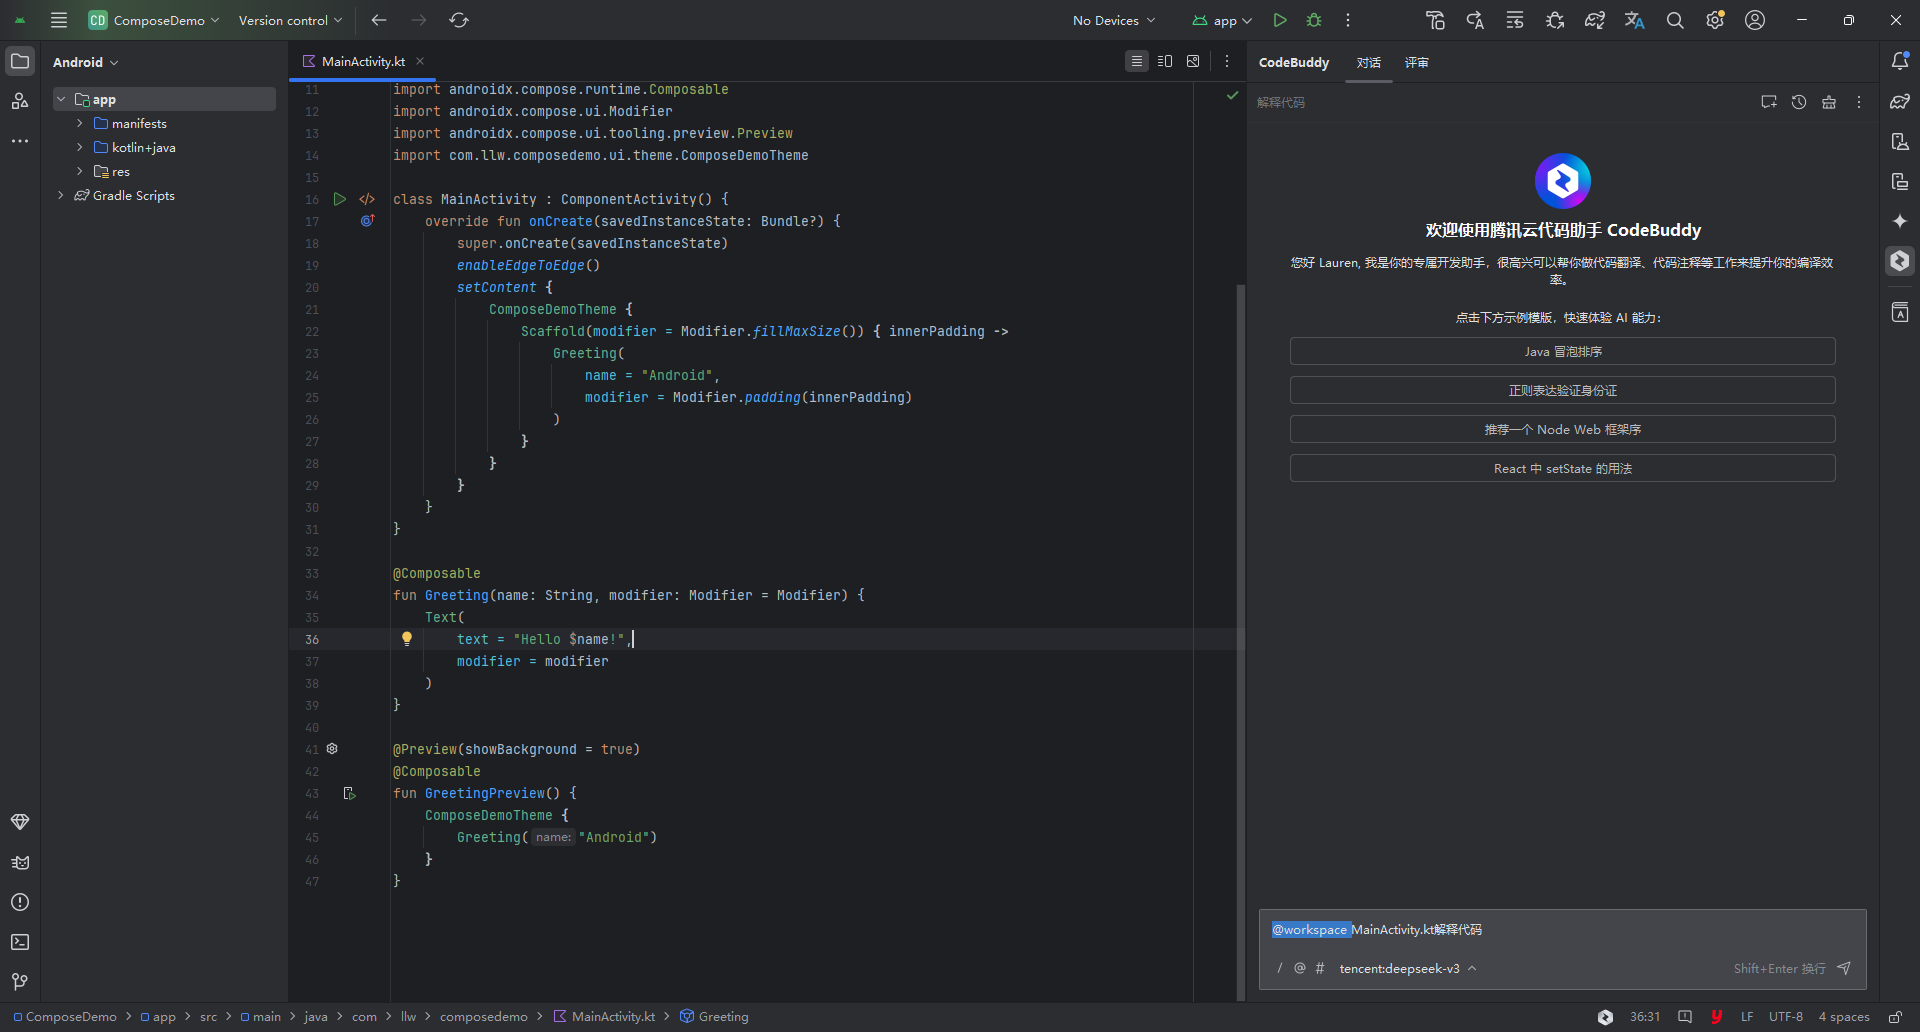Toggle the Project tool window folder icon
The height and width of the screenshot is (1032, 1920).
click(x=20, y=61)
